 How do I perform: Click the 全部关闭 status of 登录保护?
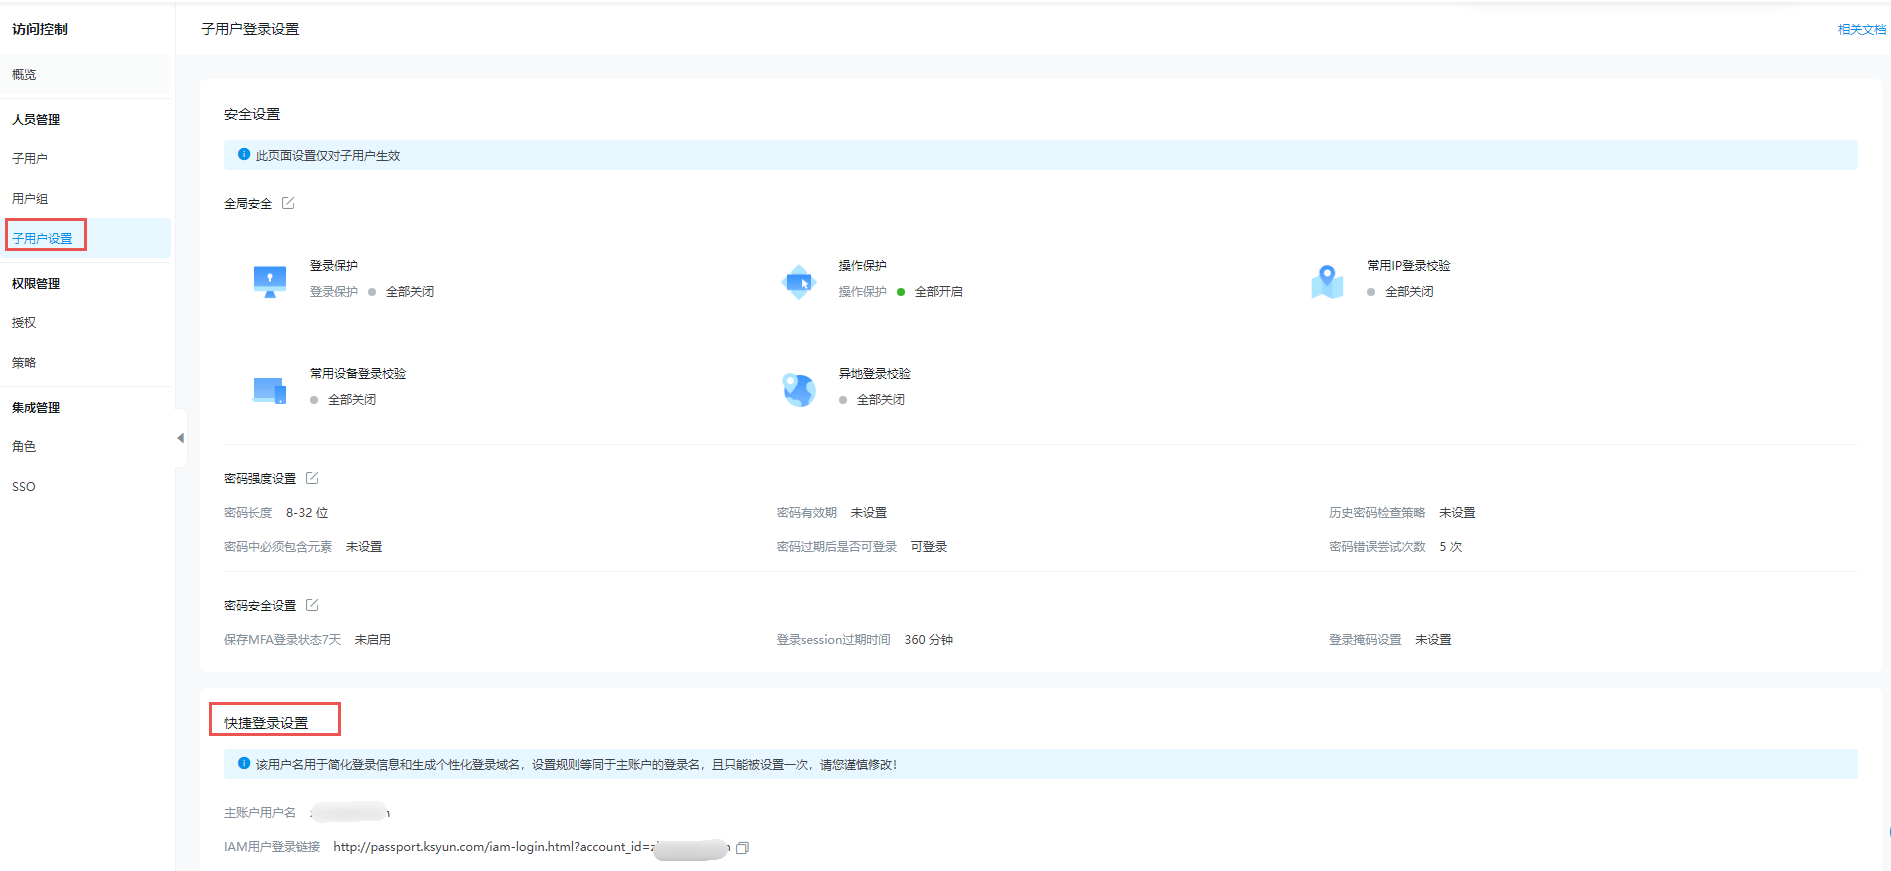click(x=410, y=292)
